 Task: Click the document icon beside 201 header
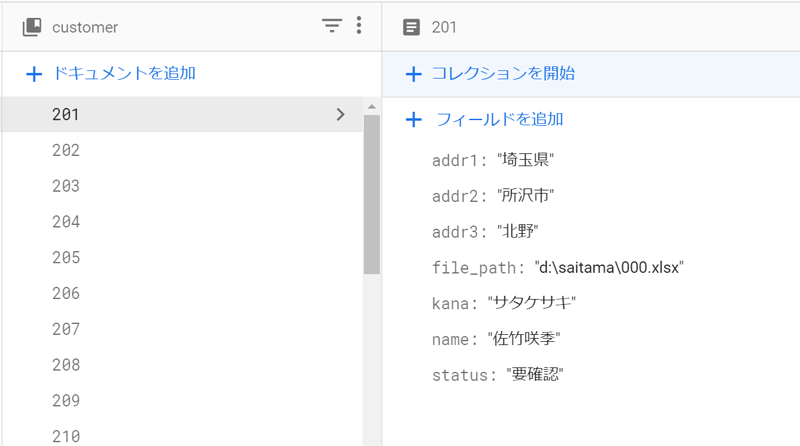pos(411,27)
